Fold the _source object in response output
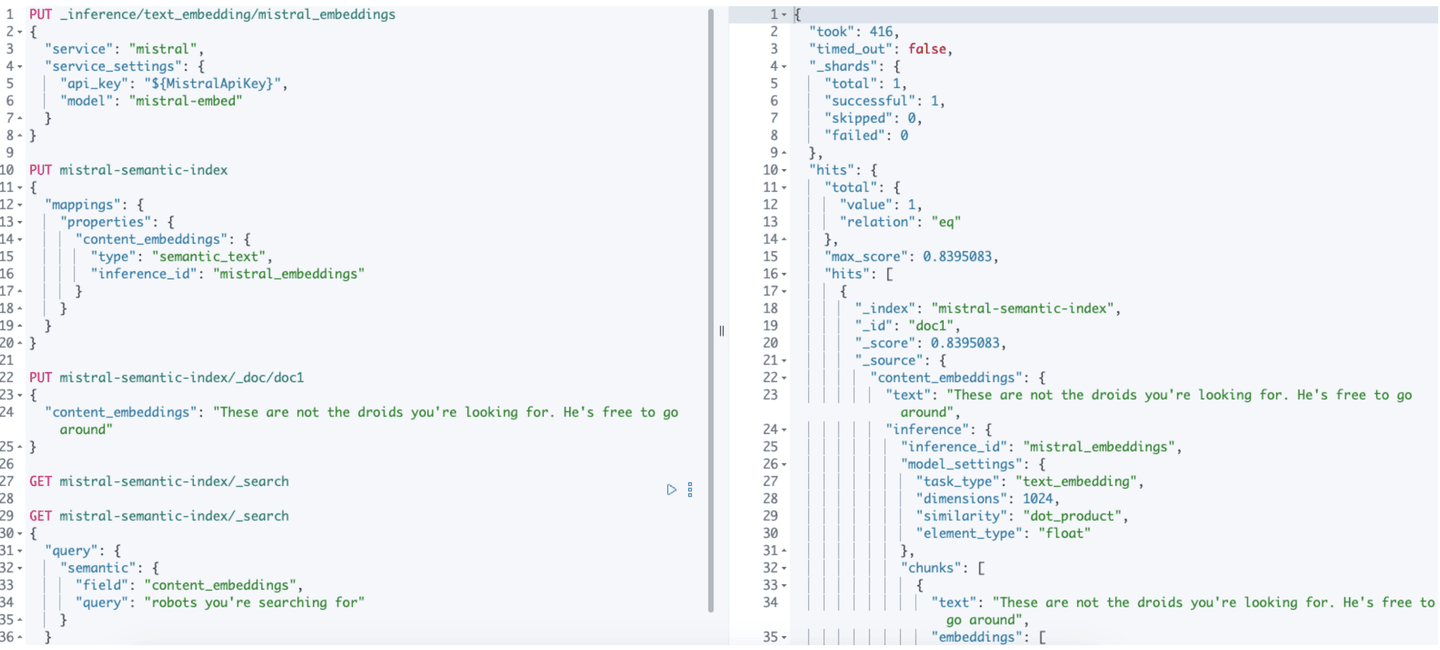Screen dimensions: 1440x650 (786, 360)
